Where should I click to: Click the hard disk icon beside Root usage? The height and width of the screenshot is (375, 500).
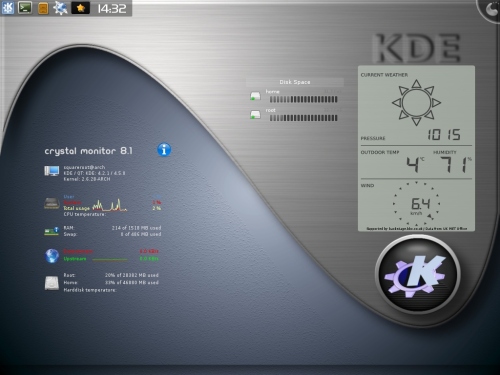pos(52,283)
